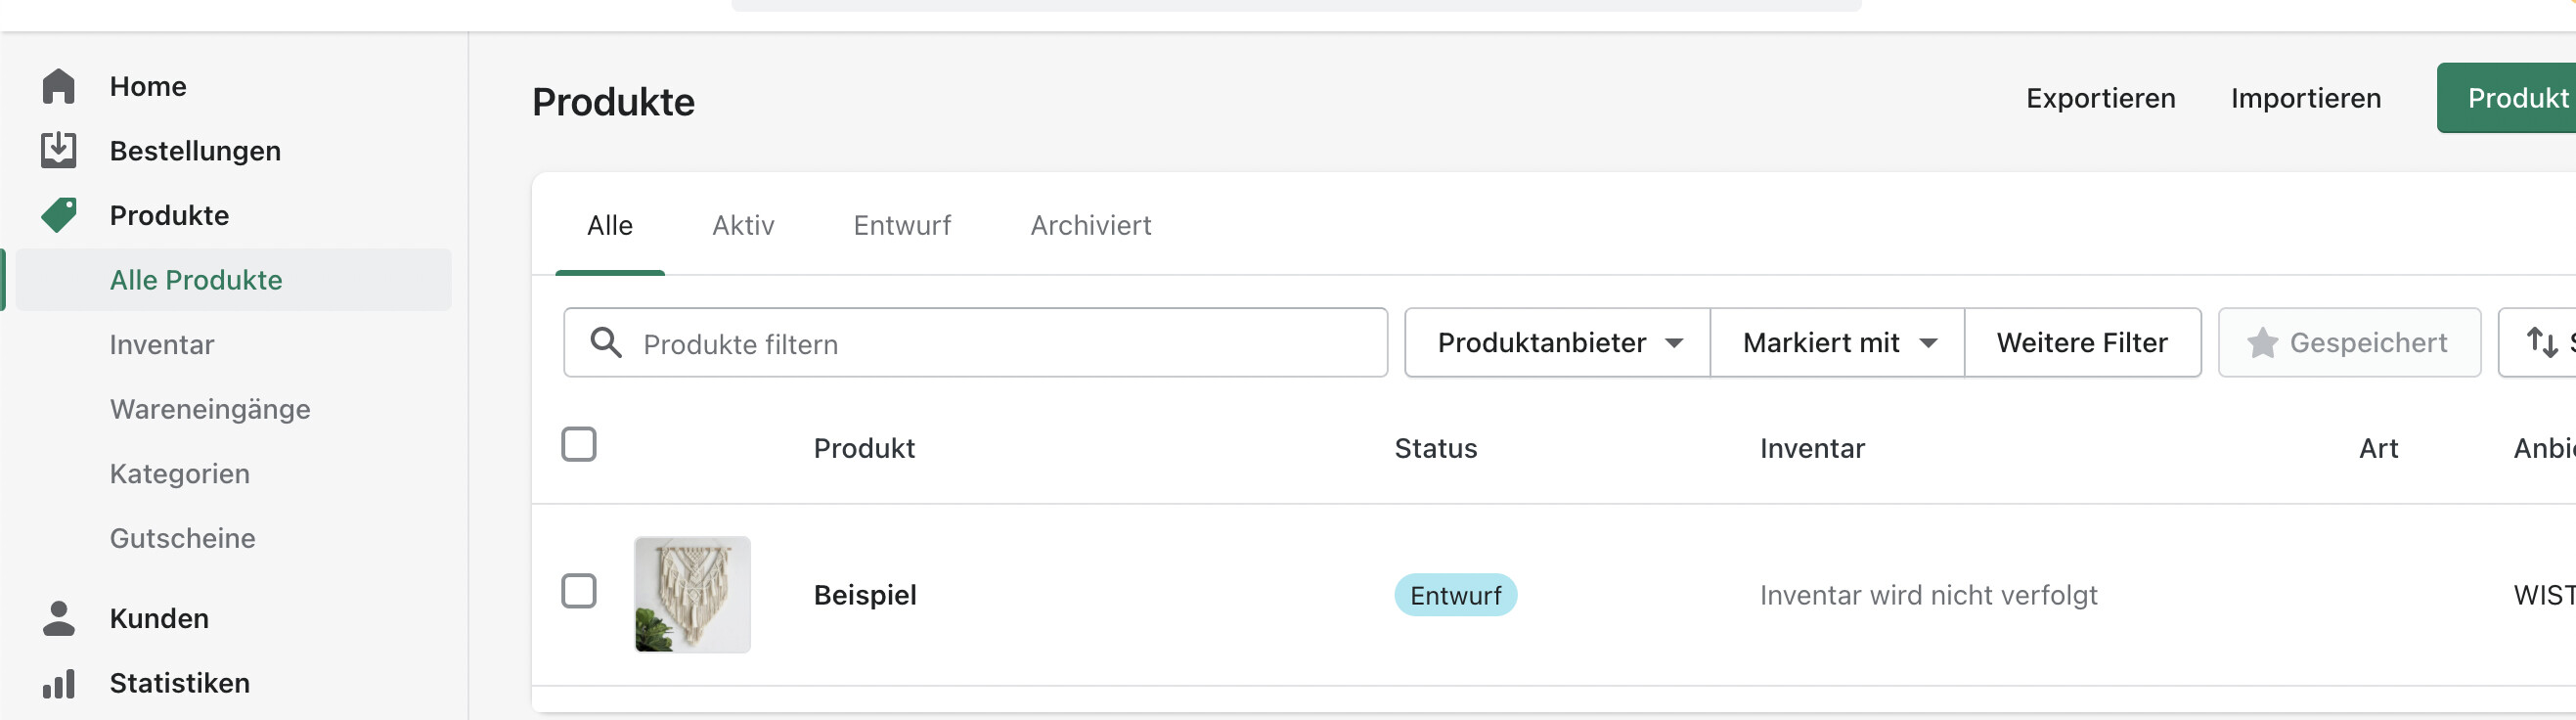Open the Markiert mit dropdown
The width and height of the screenshot is (2576, 720).
coord(1837,343)
